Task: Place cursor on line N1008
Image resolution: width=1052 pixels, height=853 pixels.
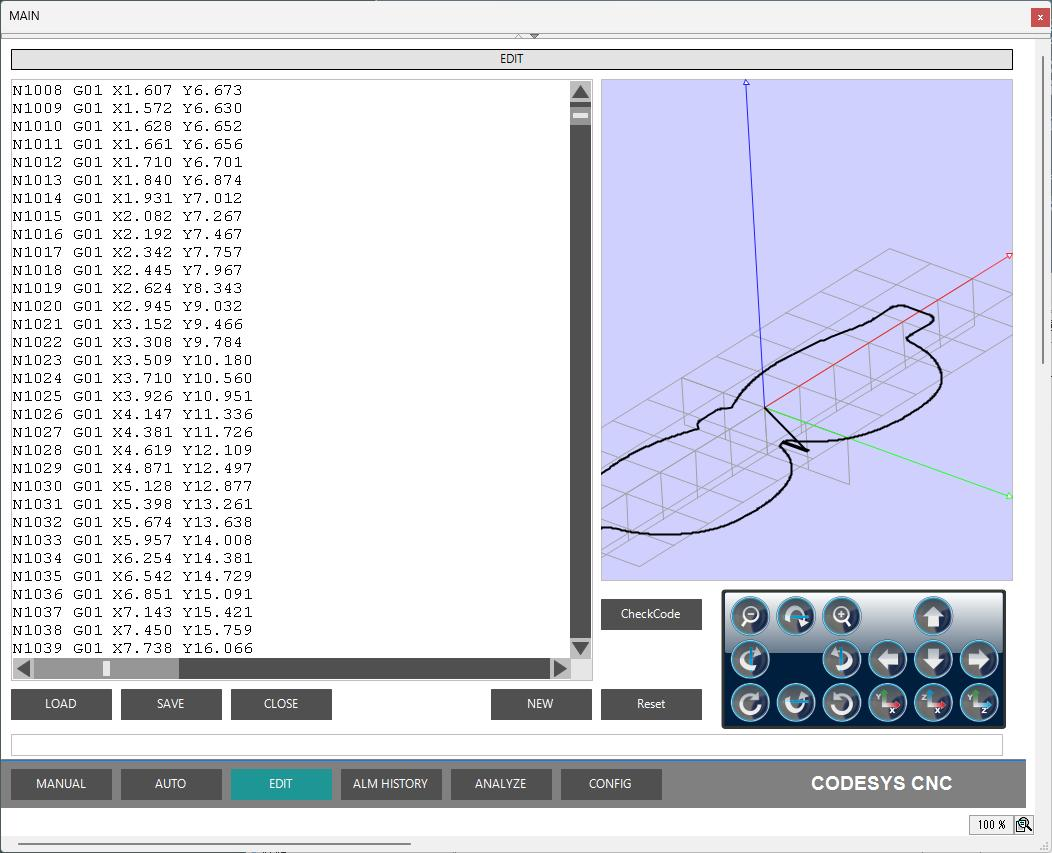Action: (127, 90)
